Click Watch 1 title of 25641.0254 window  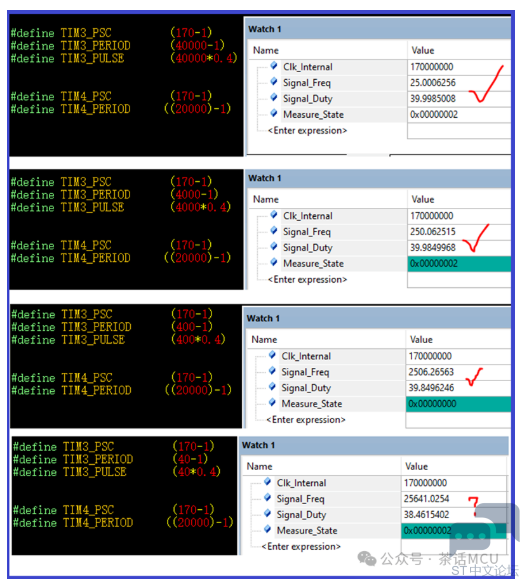[258, 445]
